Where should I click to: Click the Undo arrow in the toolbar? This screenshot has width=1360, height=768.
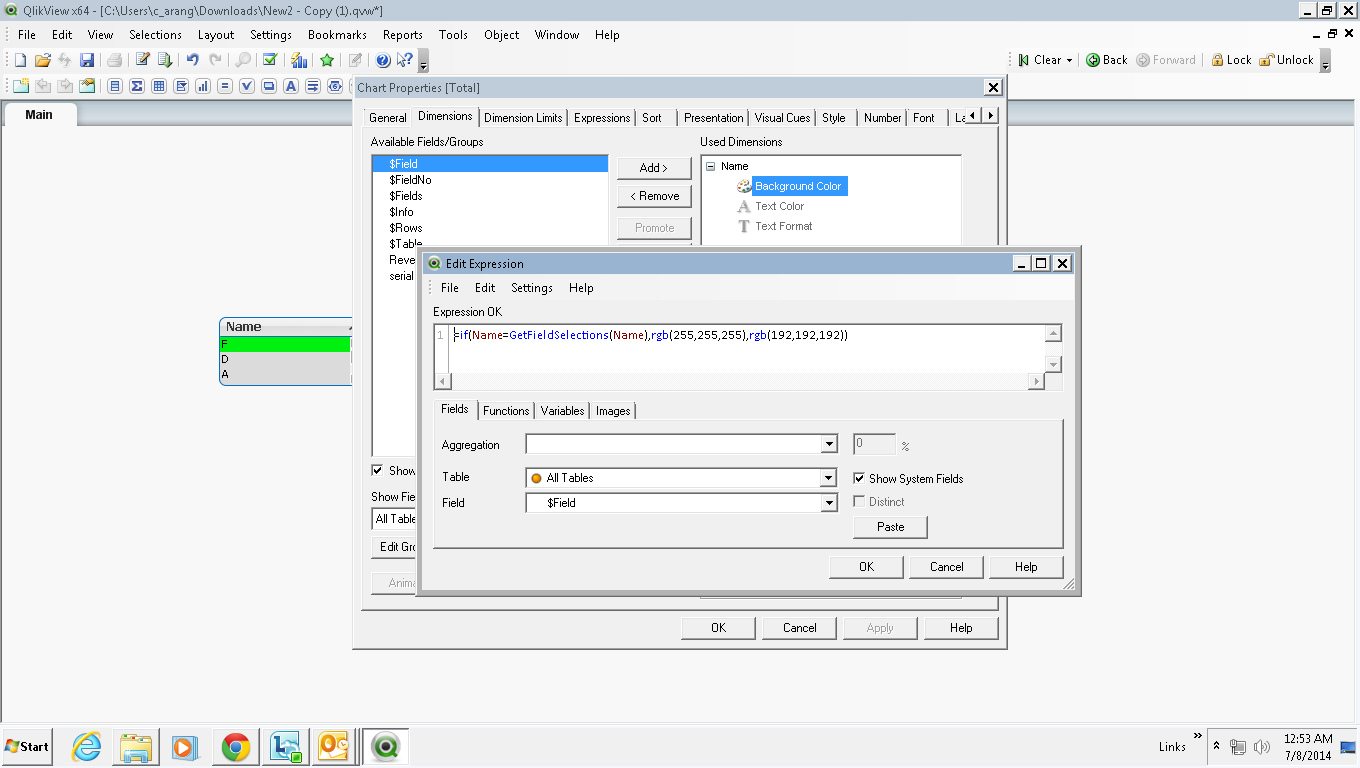pyautogui.click(x=193, y=60)
